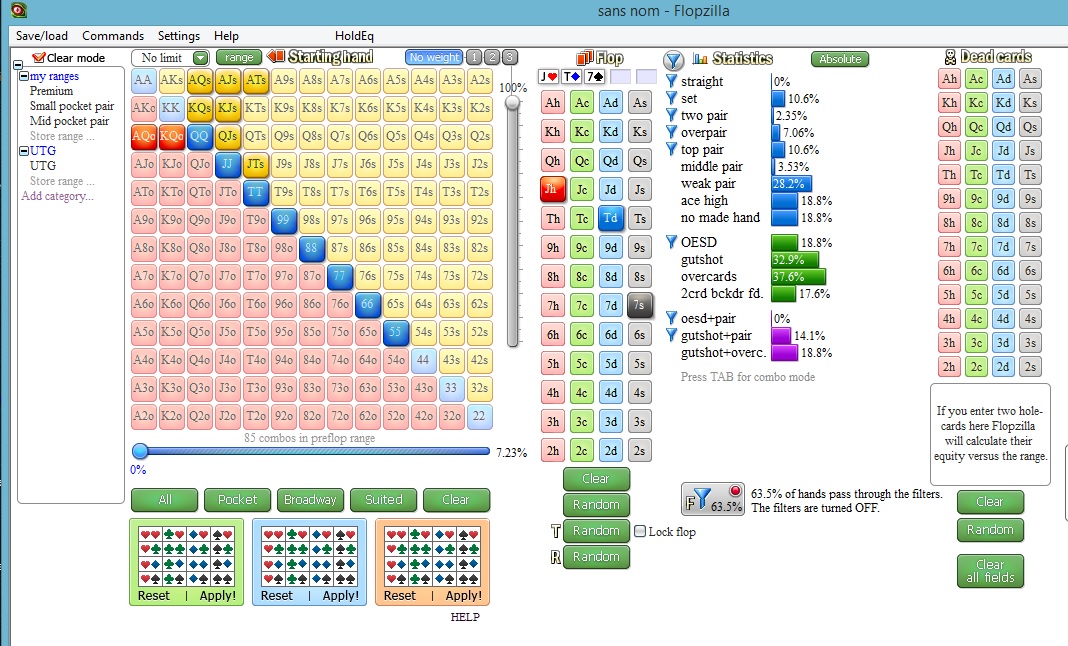This screenshot has width=1068, height=646.
Task: Select the Ks card in the Flop board
Action: click(x=639, y=132)
